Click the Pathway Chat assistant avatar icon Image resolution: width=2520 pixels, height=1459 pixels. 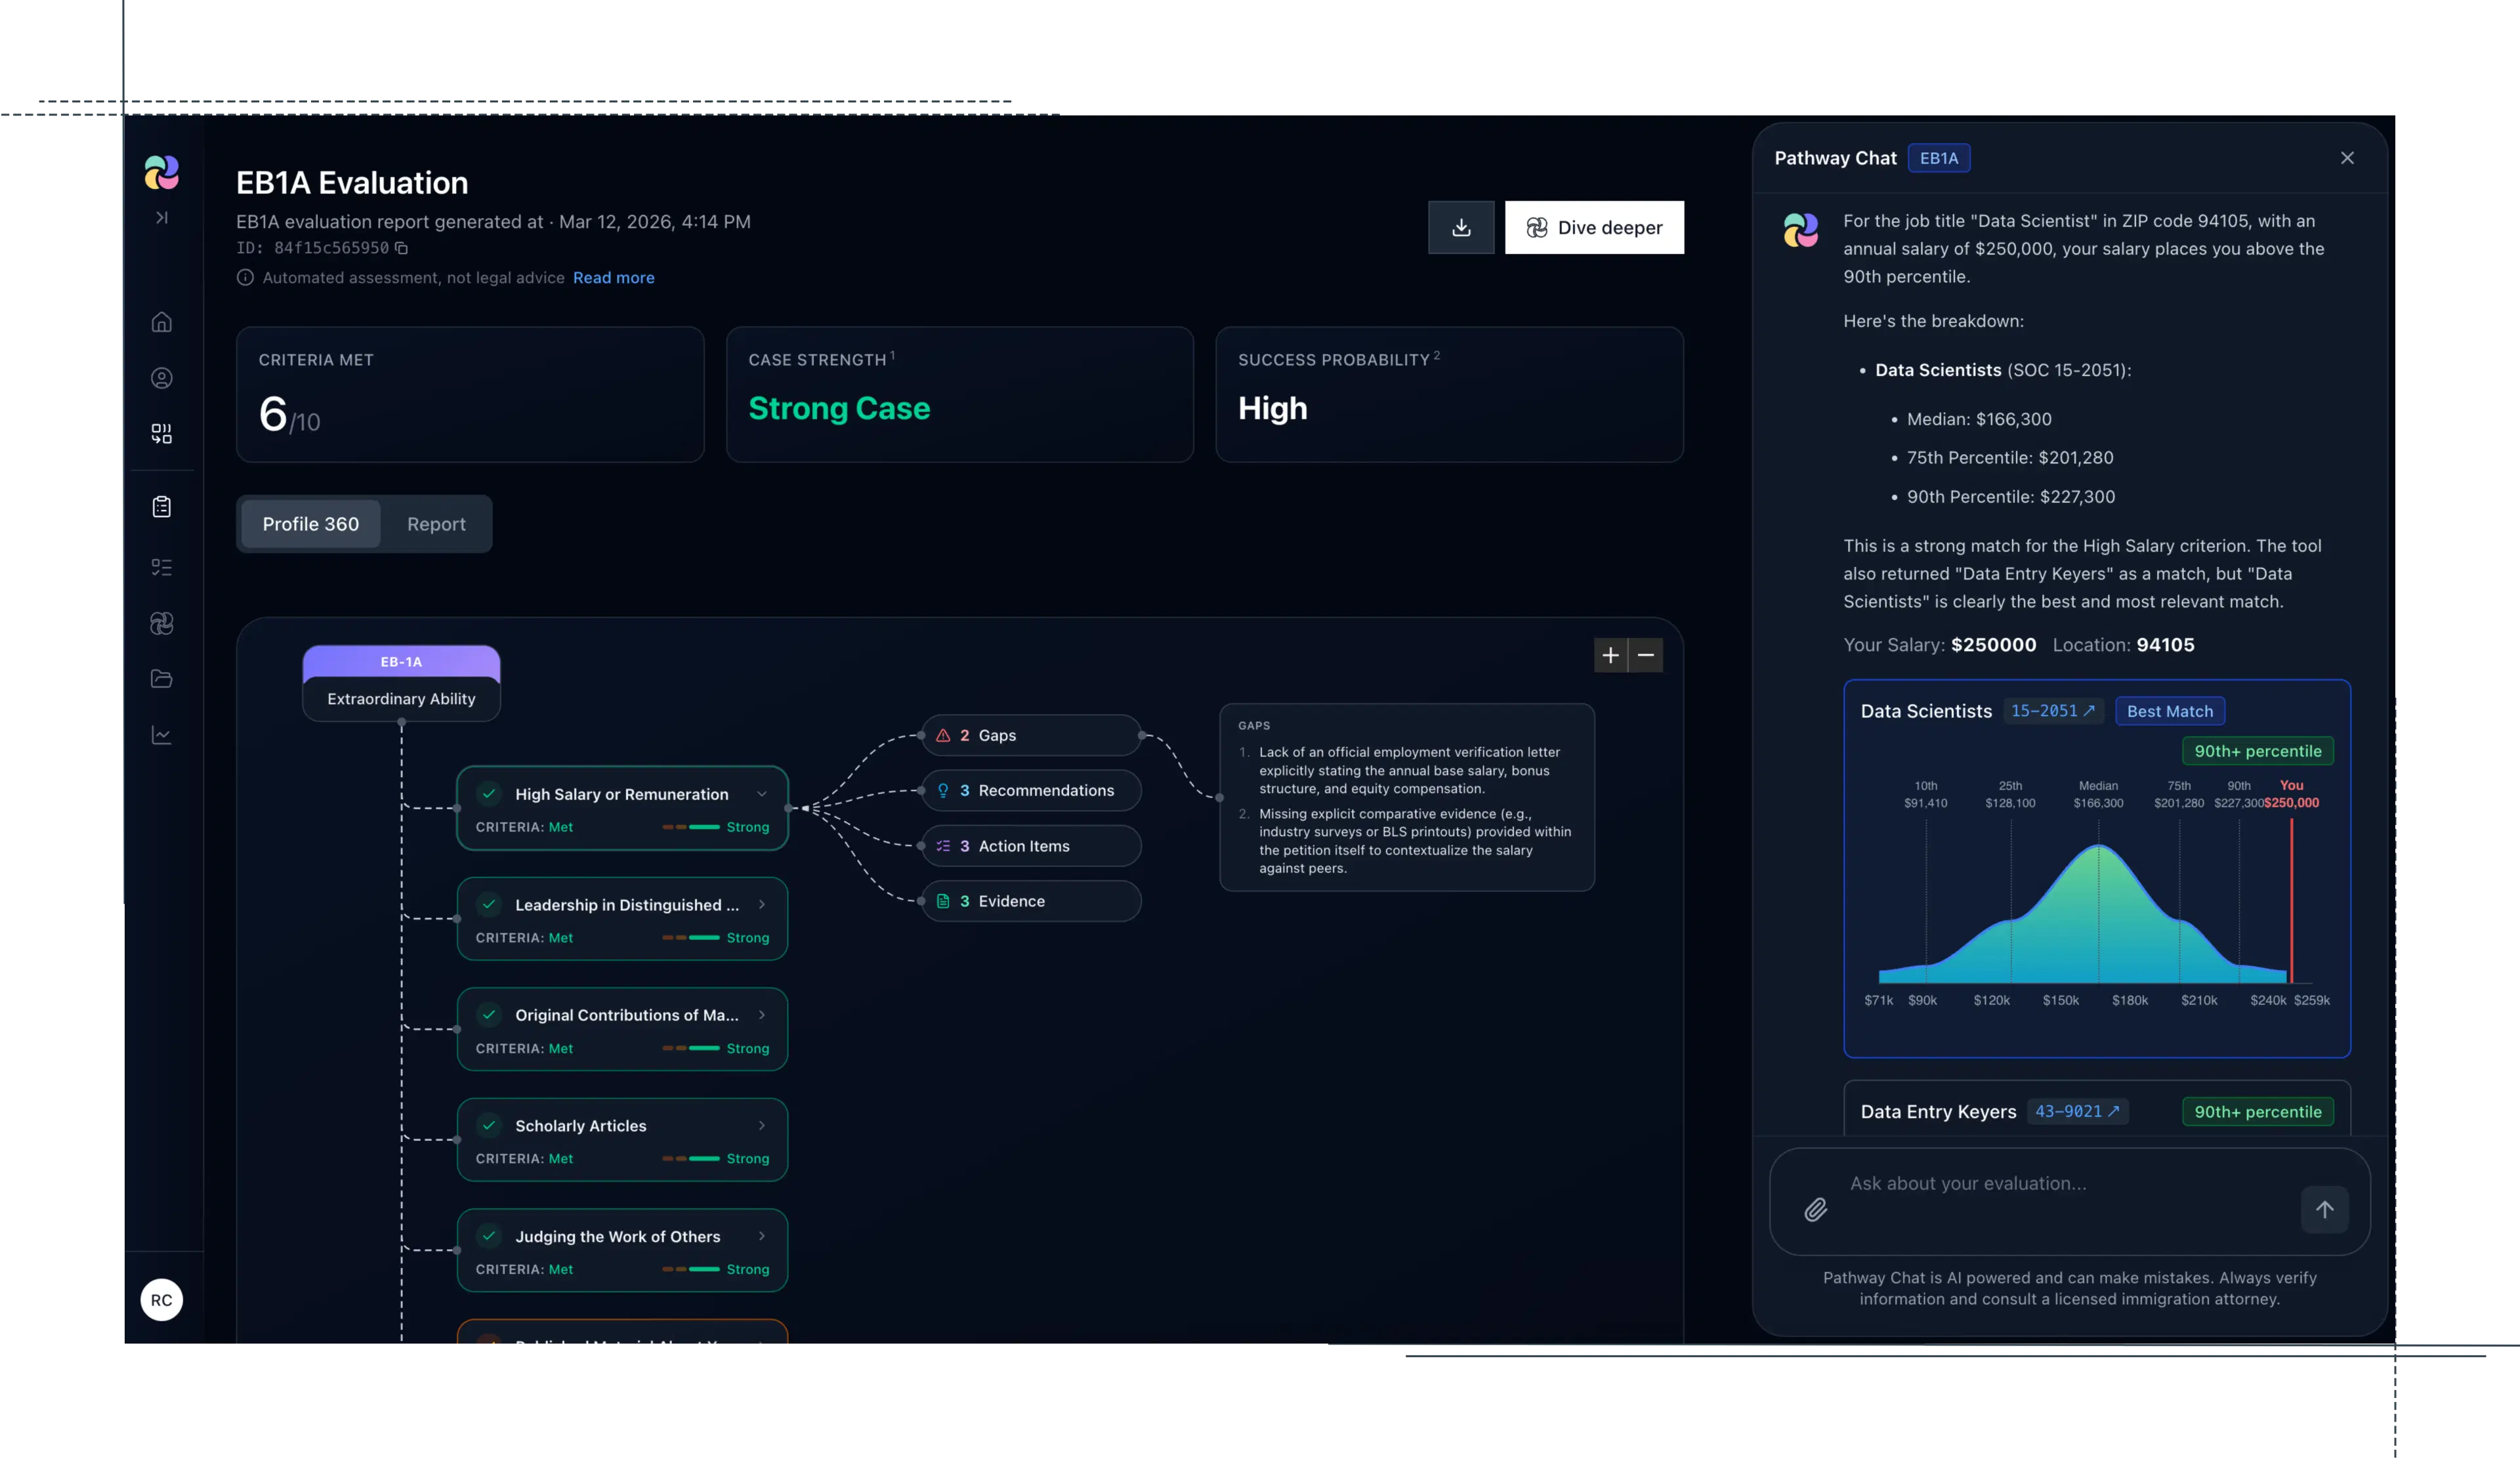click(1800, 230)
